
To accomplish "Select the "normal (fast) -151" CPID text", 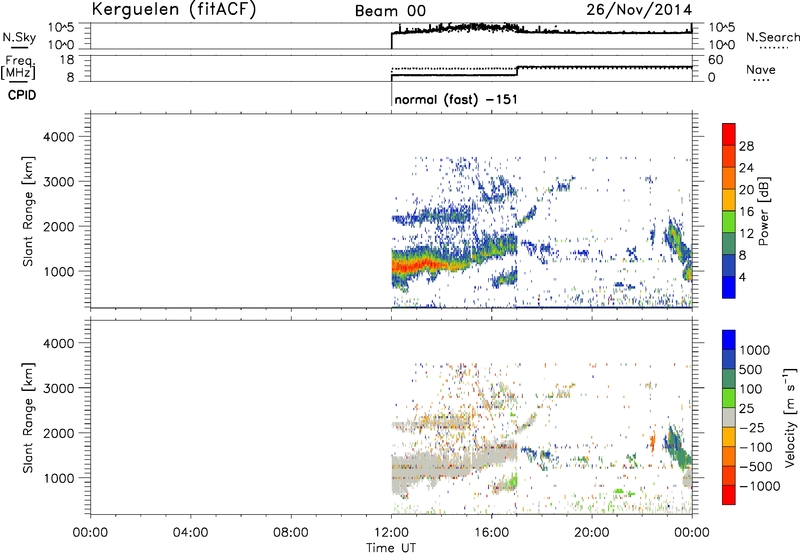I will click(x=456, y=99).
